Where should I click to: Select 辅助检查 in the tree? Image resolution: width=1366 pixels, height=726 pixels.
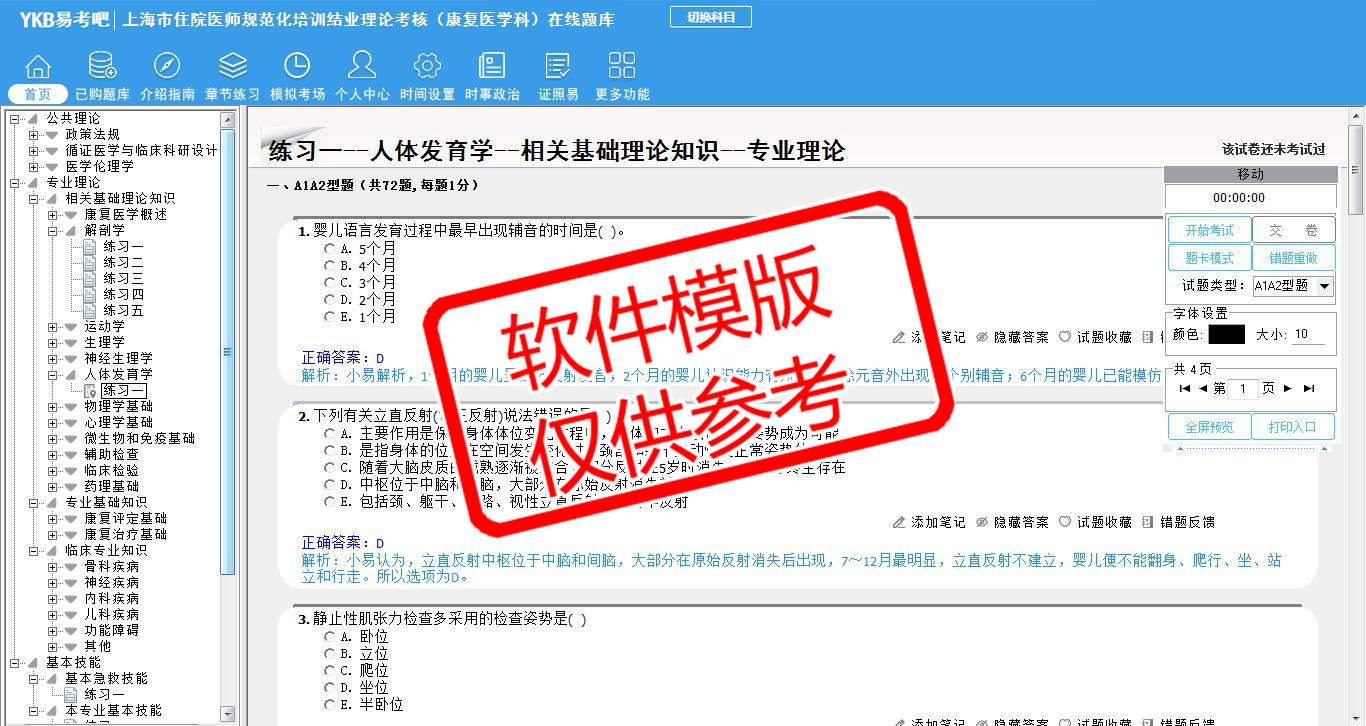111,455
